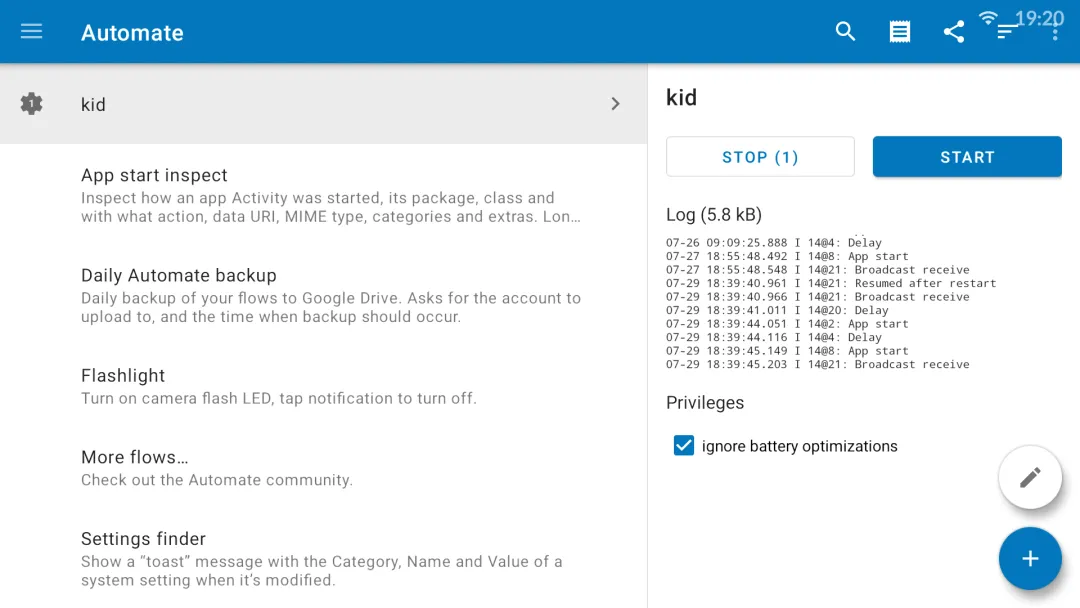Tap the 19:20 clock in status bar
Screen dimensions: 1080x608
[1039, 18]
